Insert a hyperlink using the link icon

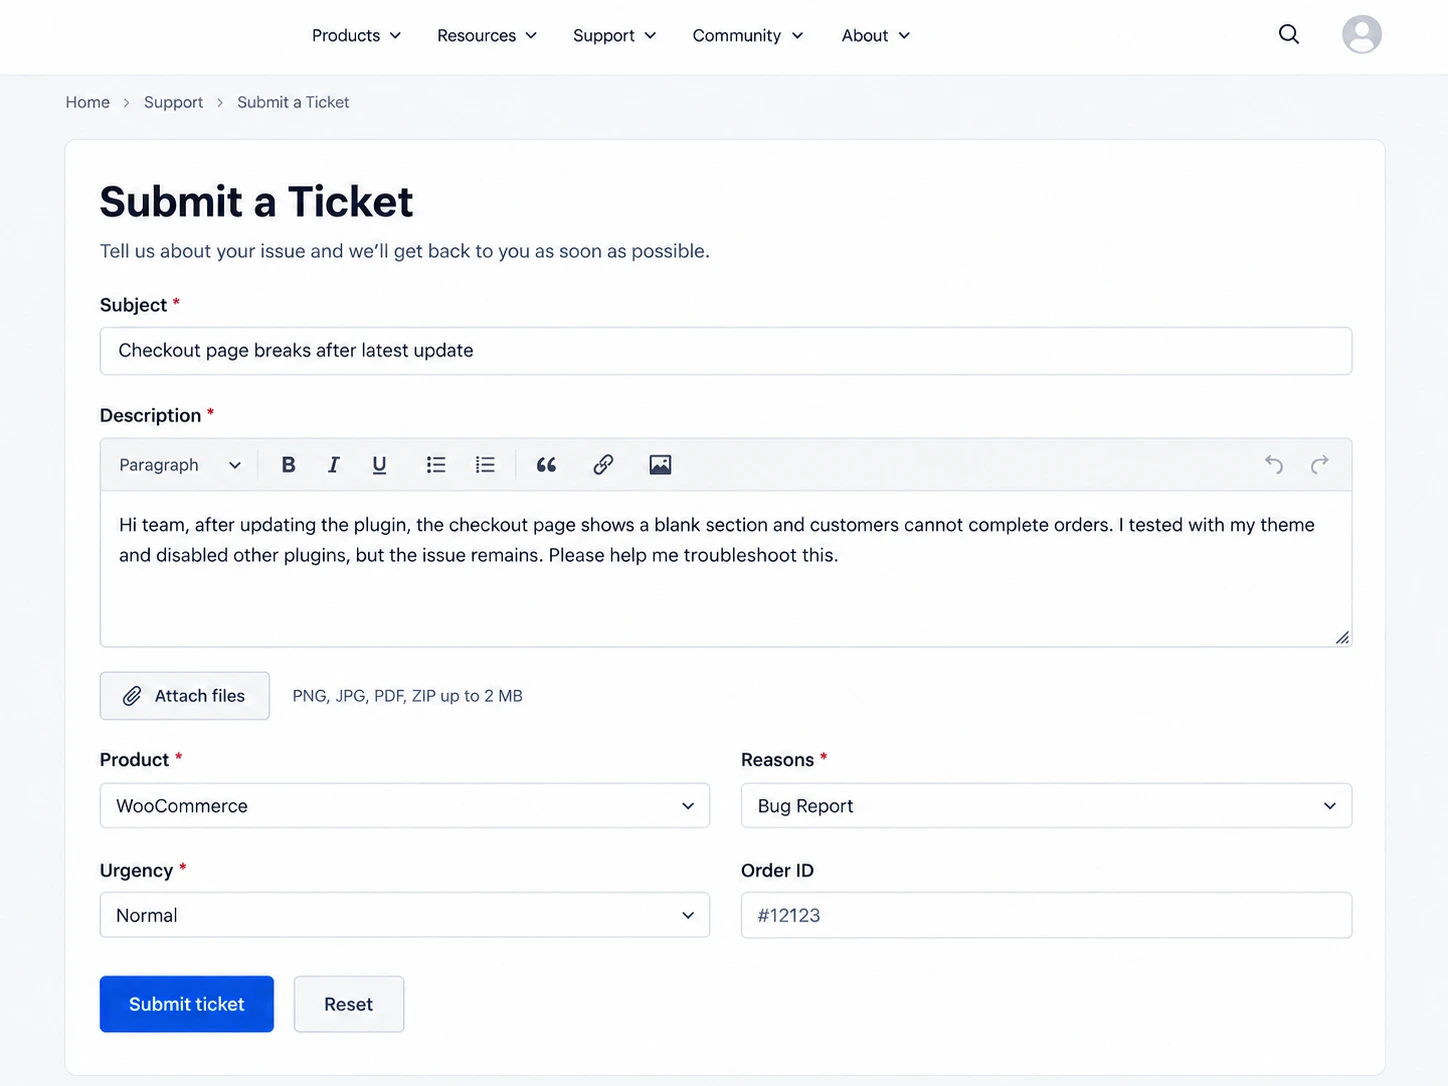(603, 465)
